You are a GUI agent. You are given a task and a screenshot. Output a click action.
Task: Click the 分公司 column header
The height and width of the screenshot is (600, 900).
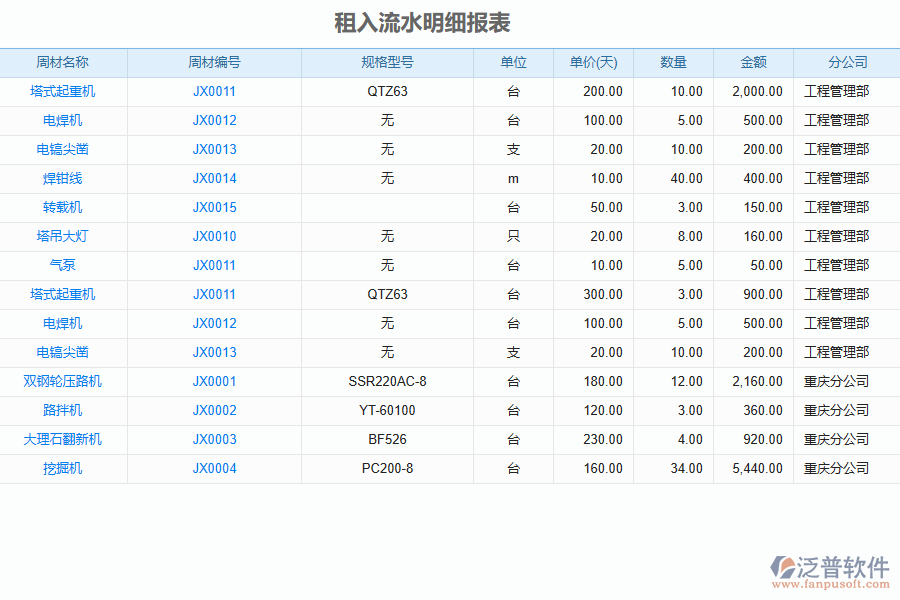click(x=847, y=62)
